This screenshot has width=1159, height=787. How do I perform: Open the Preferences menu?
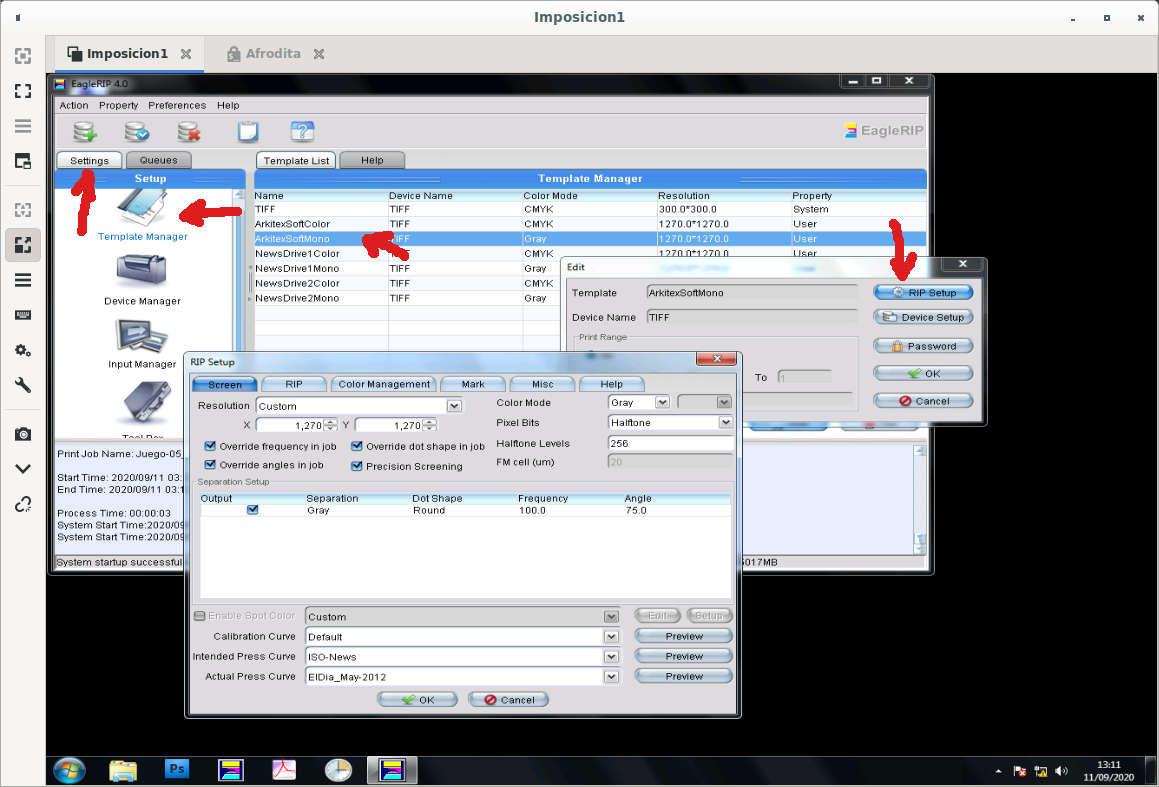click(177, 105)
